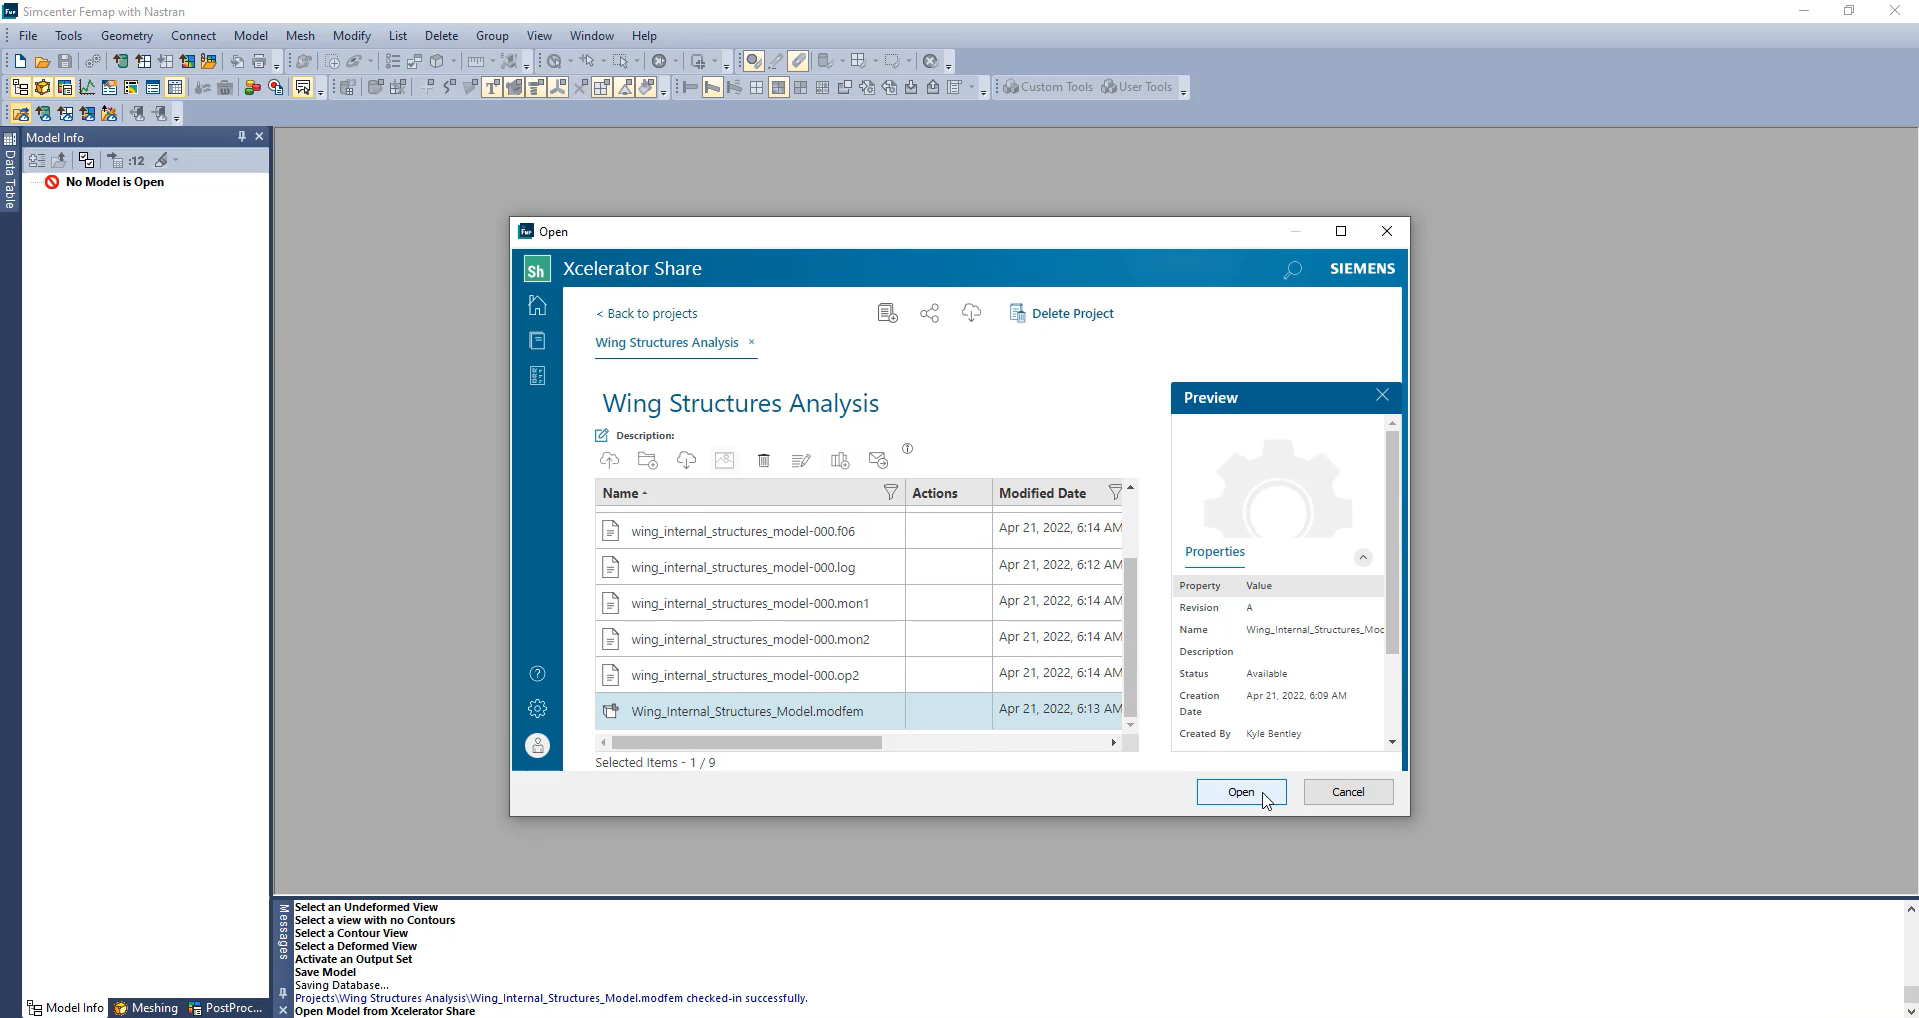Upload a file via cloud upload icon

coord(609,460)
